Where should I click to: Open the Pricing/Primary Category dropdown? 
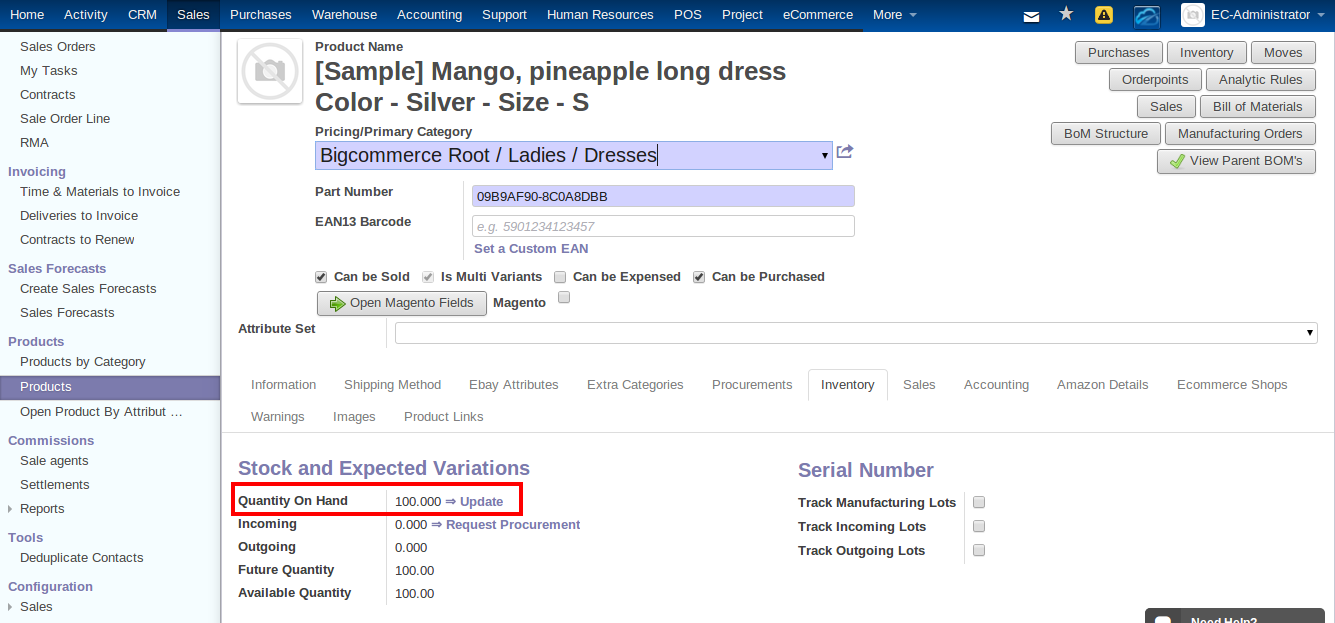pyautogui.click(x=824, y=156)
